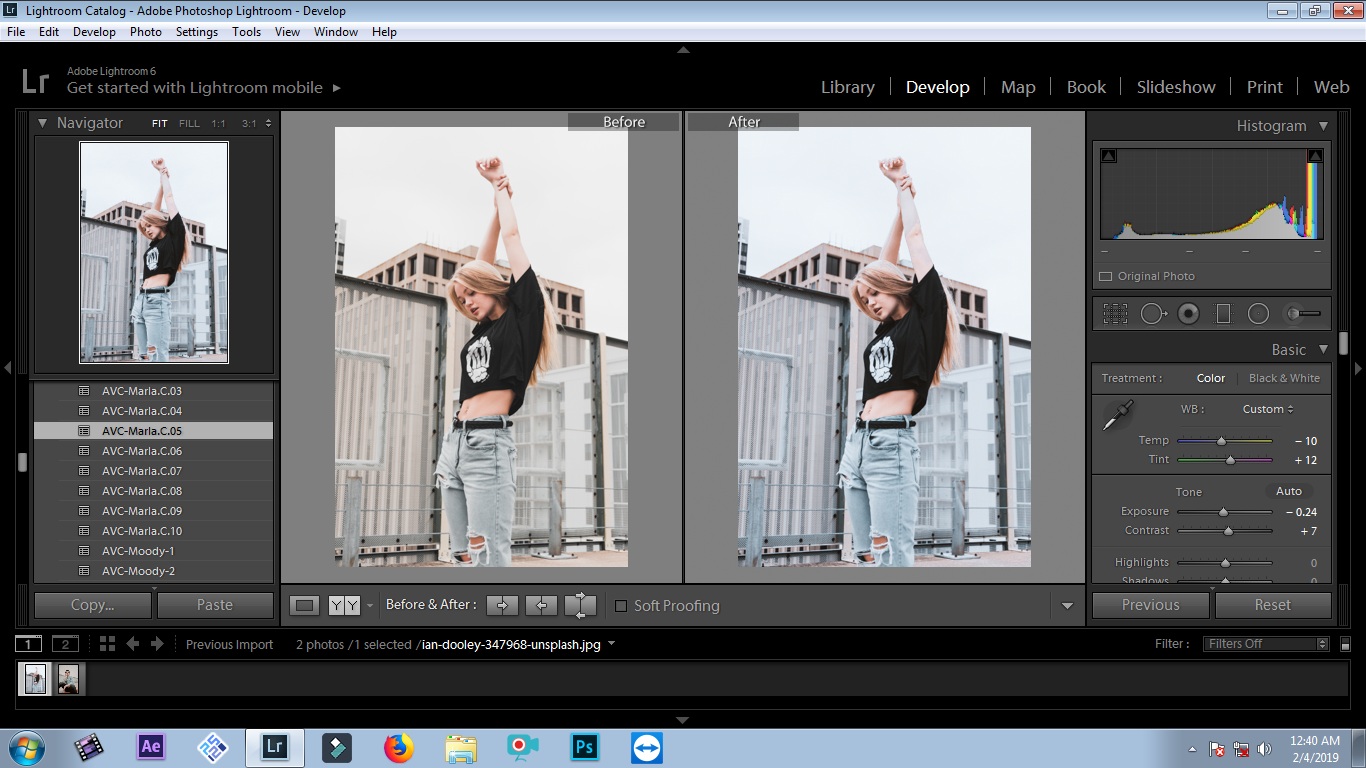The image size is (1366, 768).
Task: Select the second filmstrip thumbnail
Action: (69, 679)
